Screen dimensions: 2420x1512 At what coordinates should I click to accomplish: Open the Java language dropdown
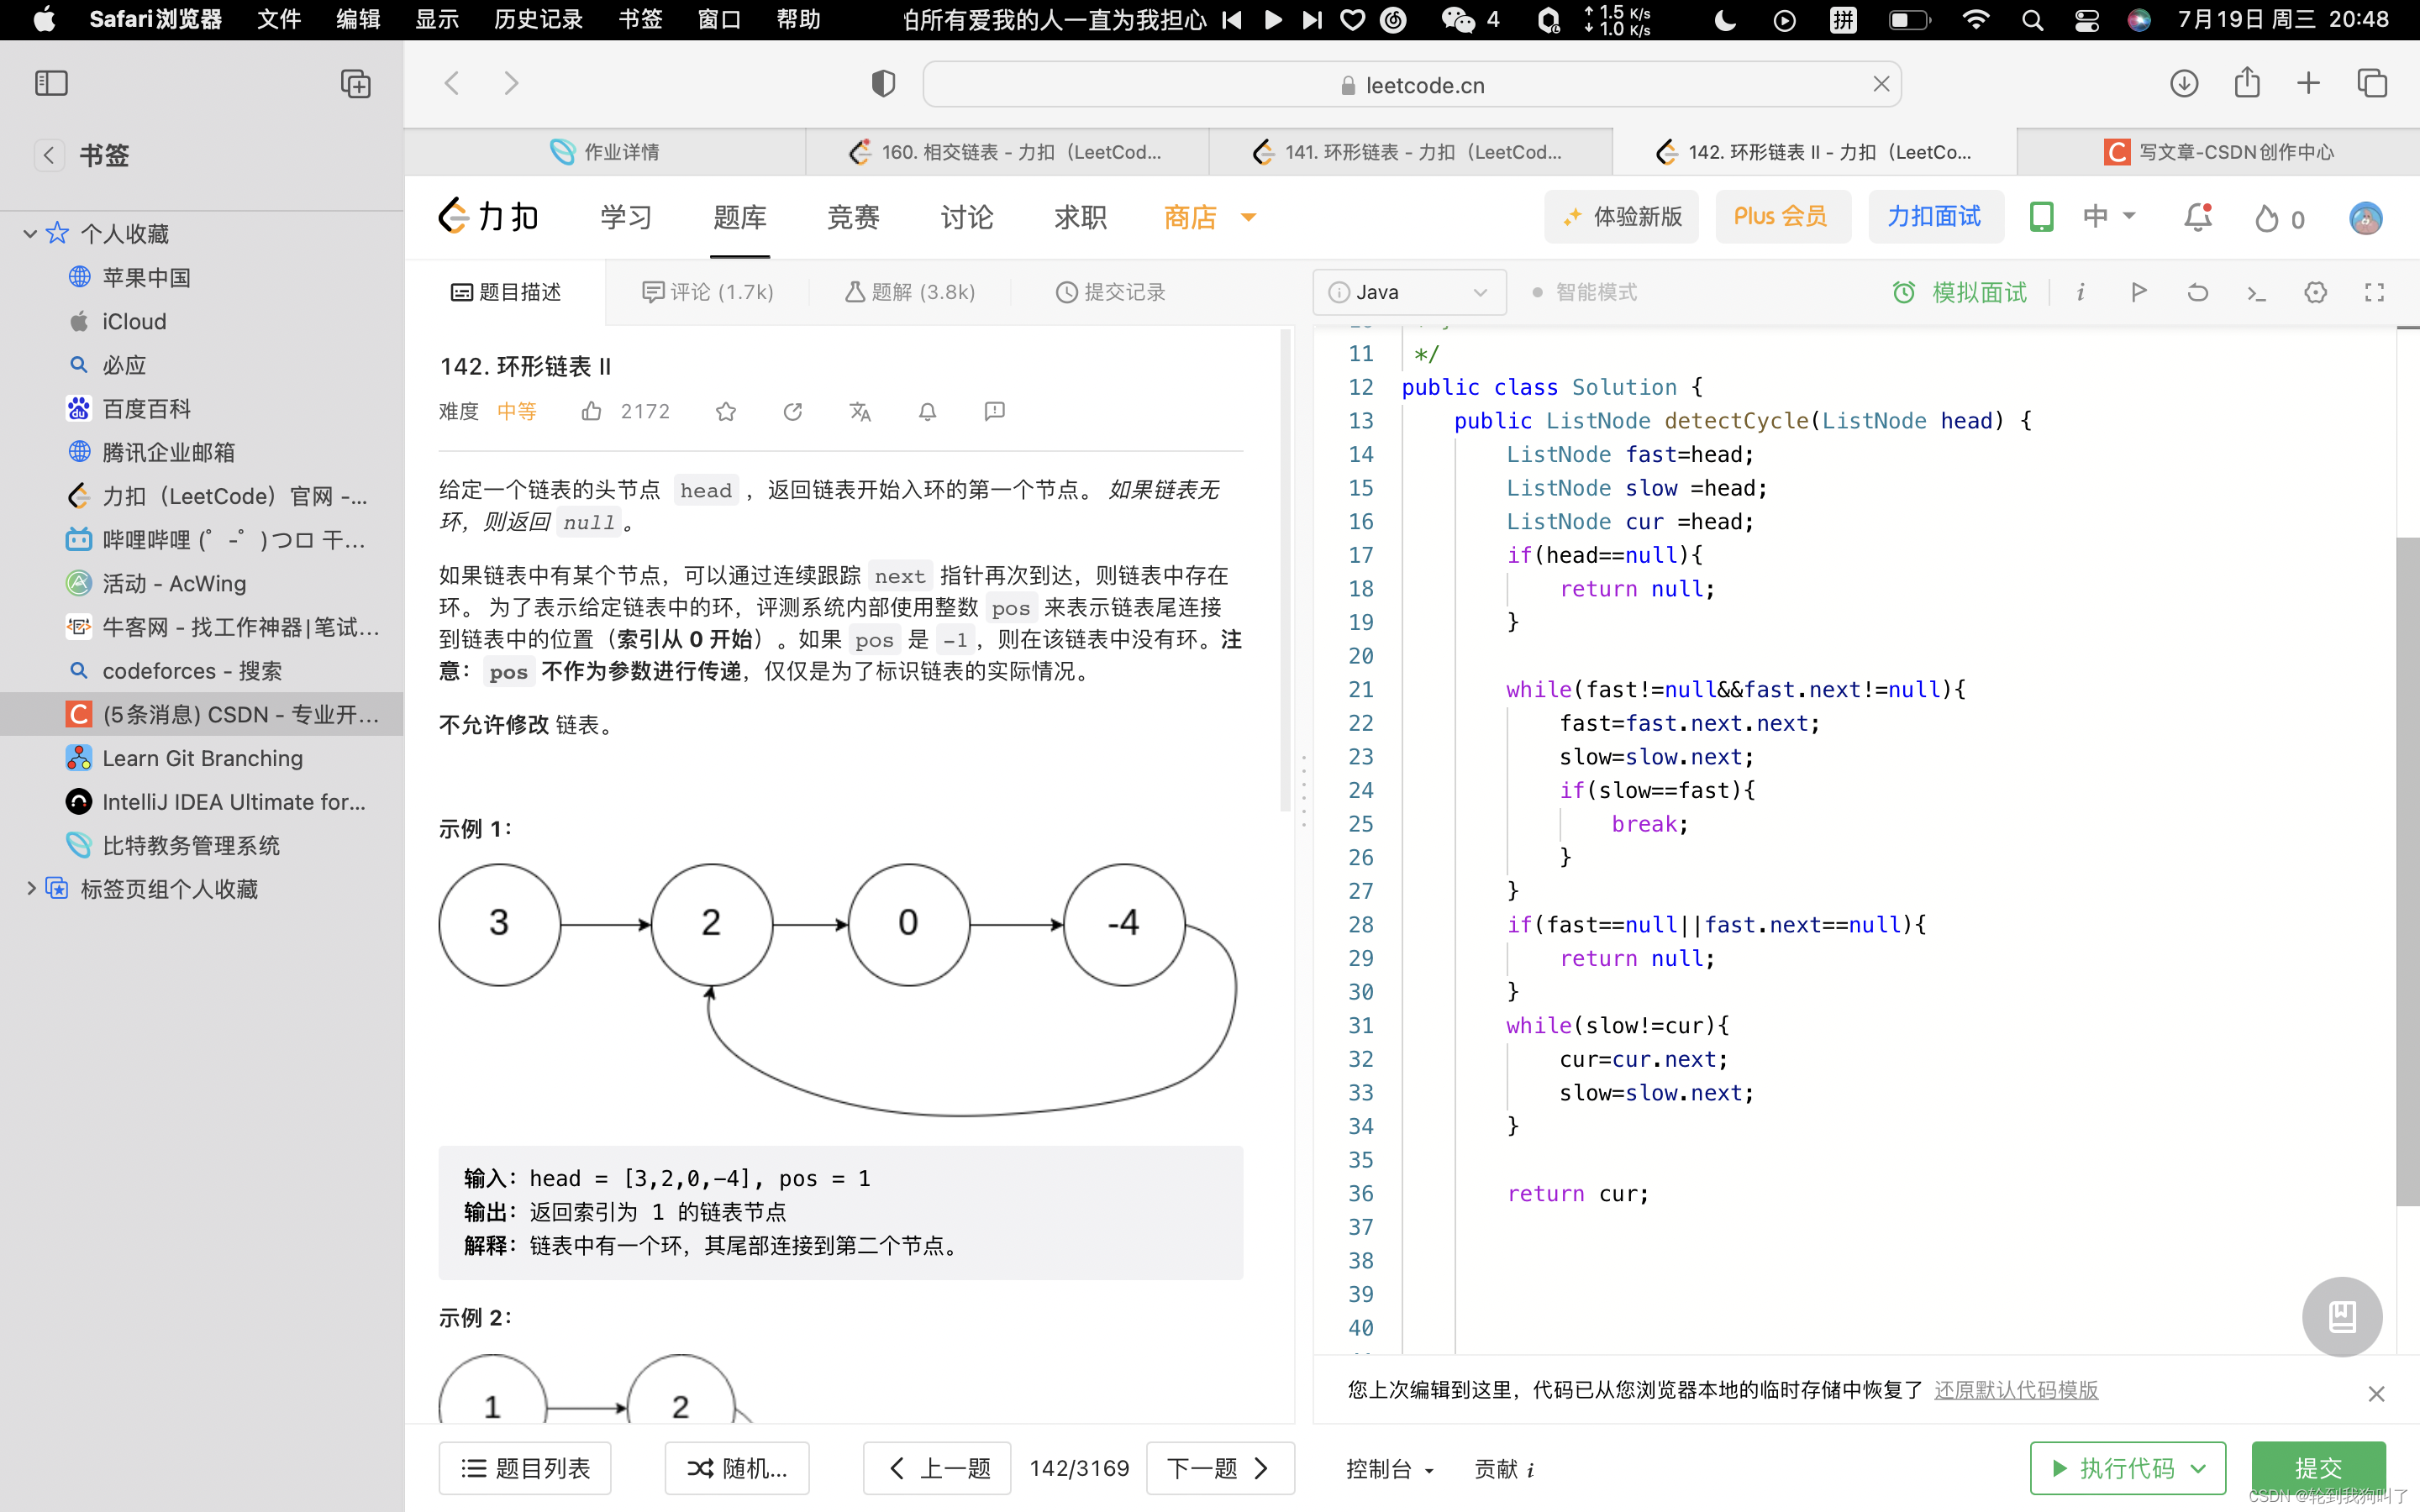1409,292
